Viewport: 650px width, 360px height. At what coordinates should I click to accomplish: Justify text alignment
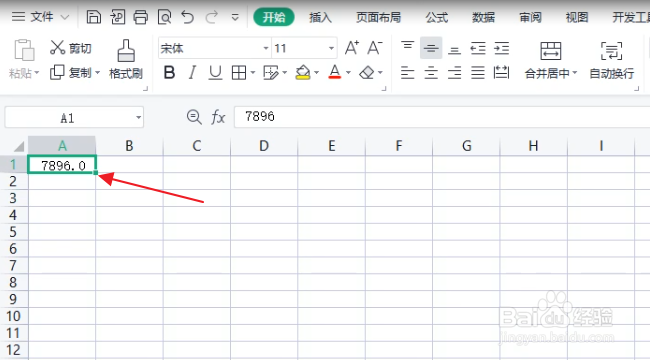pyautogui.click(x=478, y=73)
